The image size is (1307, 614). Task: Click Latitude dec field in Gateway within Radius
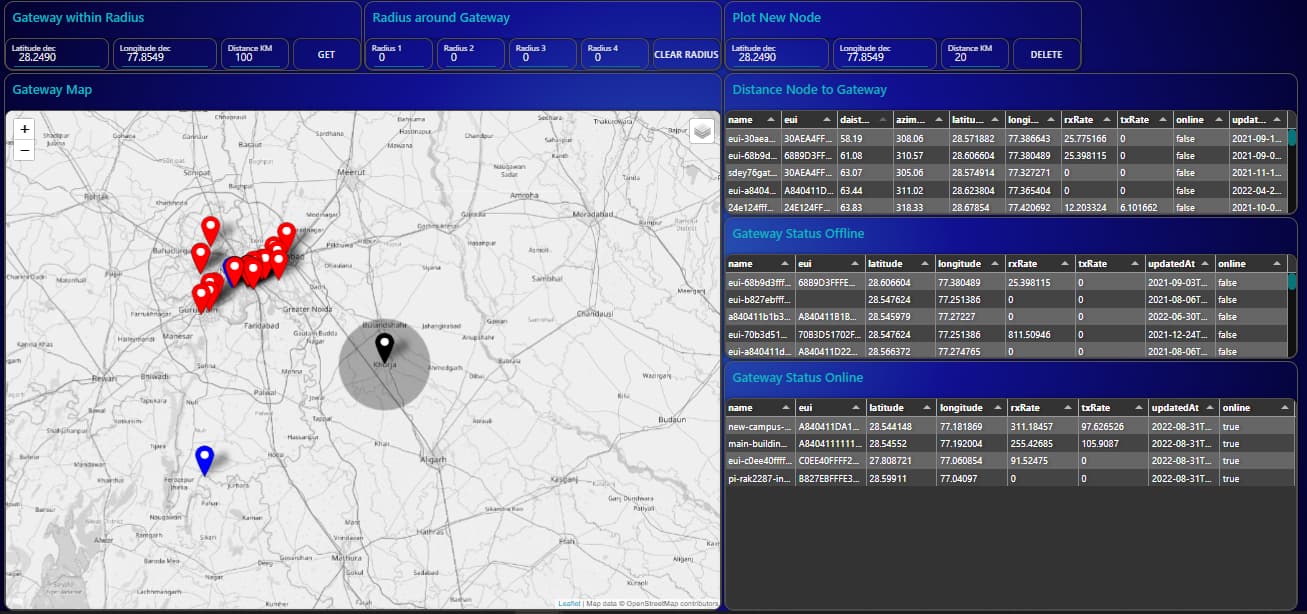[55, 58]
